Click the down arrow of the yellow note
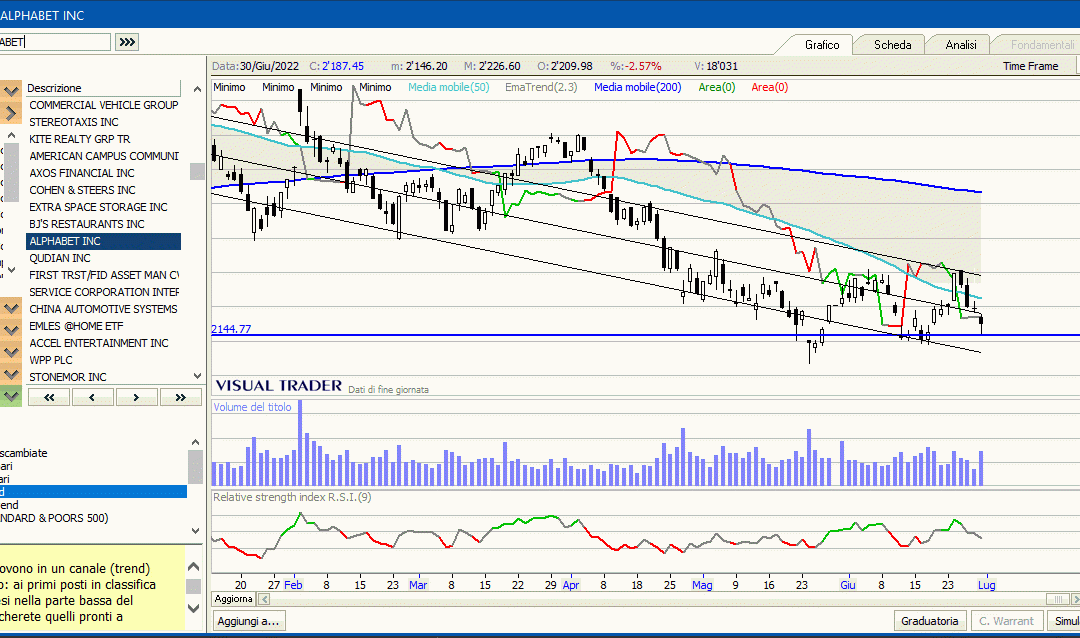The width and height of the screenshot is (1080, 638). pyautogui.click(x=194, y=608)
